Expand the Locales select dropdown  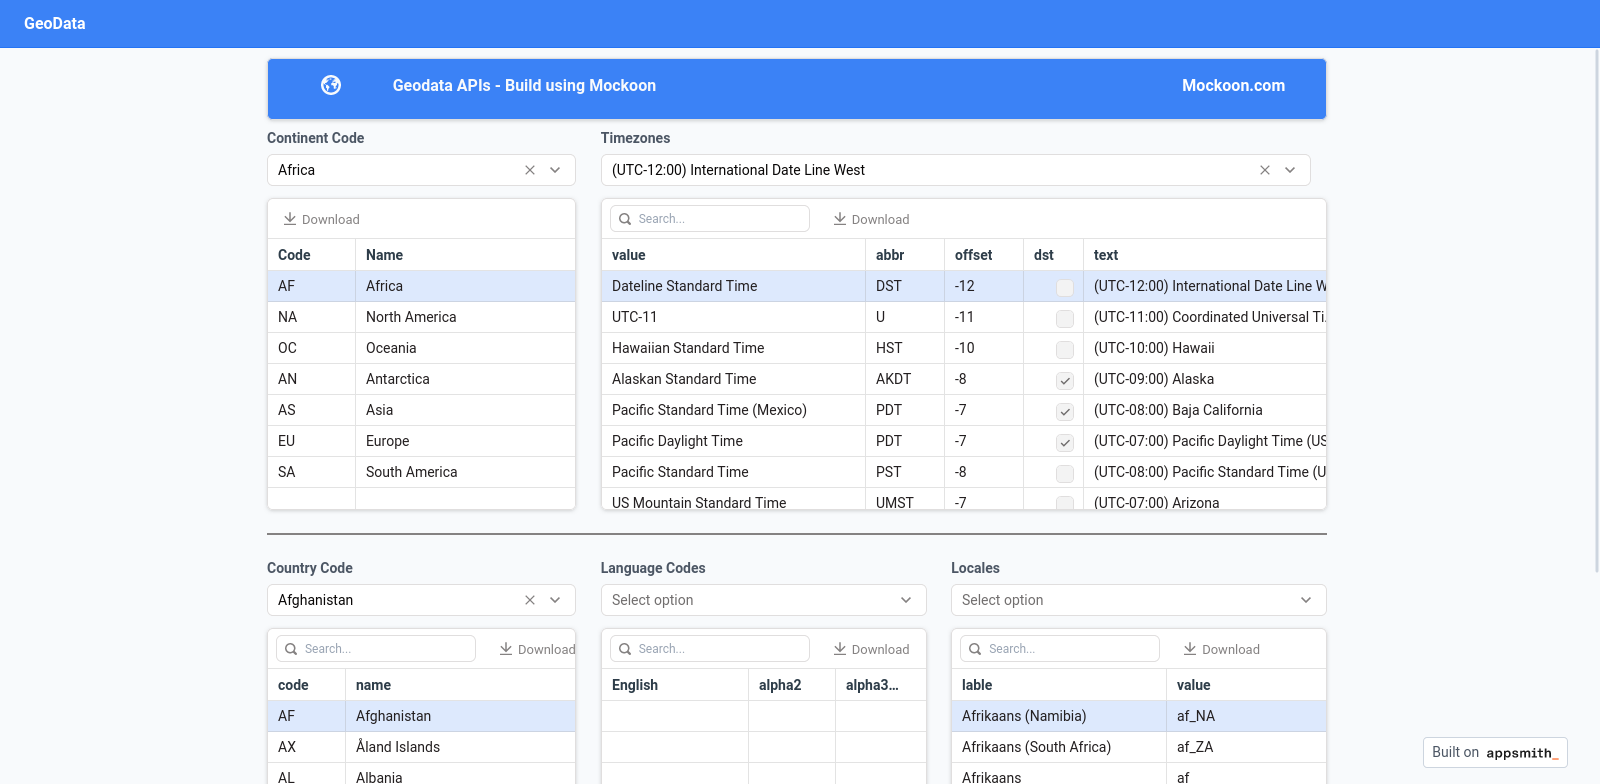(1138, 600)
